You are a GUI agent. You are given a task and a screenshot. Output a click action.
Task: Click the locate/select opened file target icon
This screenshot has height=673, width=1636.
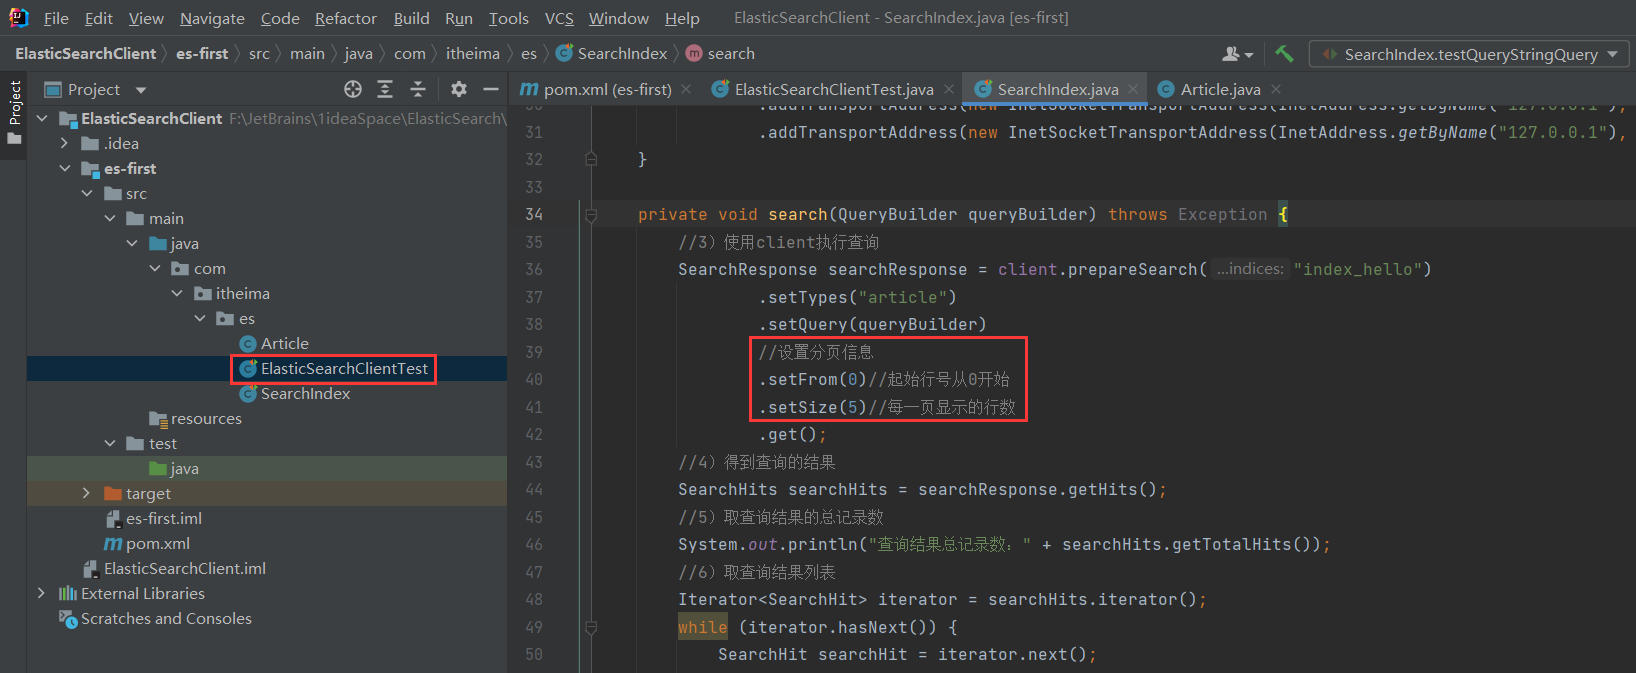353,90
